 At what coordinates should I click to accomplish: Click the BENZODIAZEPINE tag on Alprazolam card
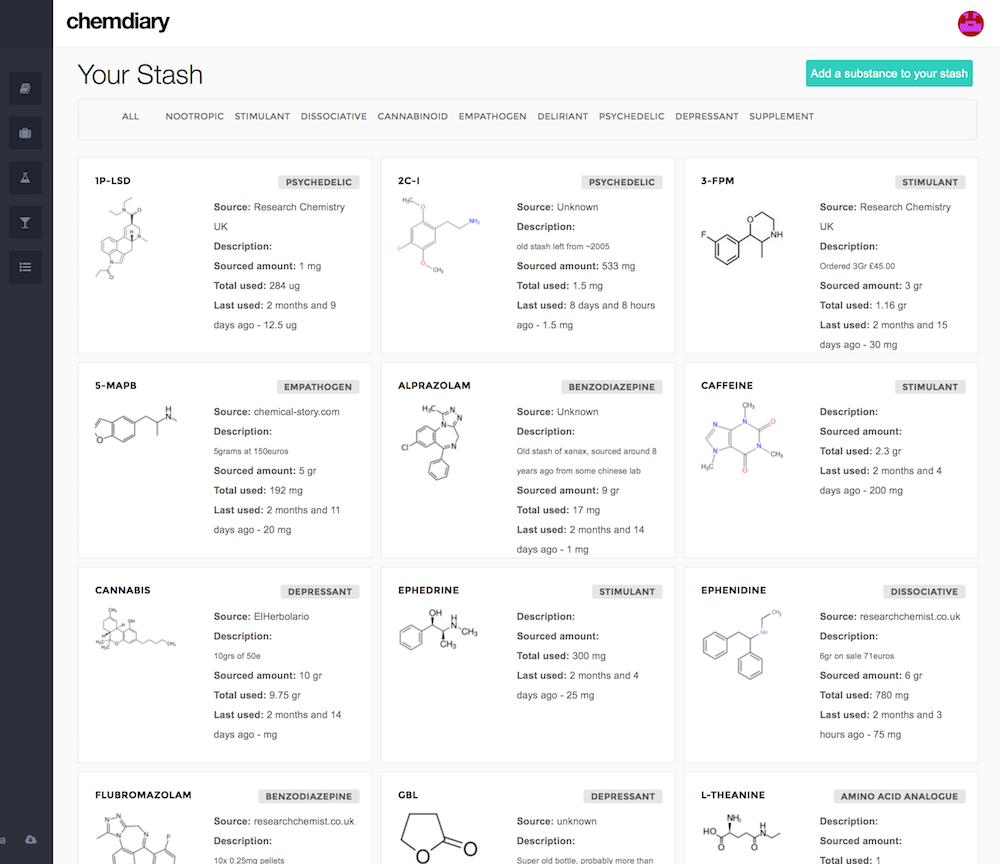coord(612,387)
